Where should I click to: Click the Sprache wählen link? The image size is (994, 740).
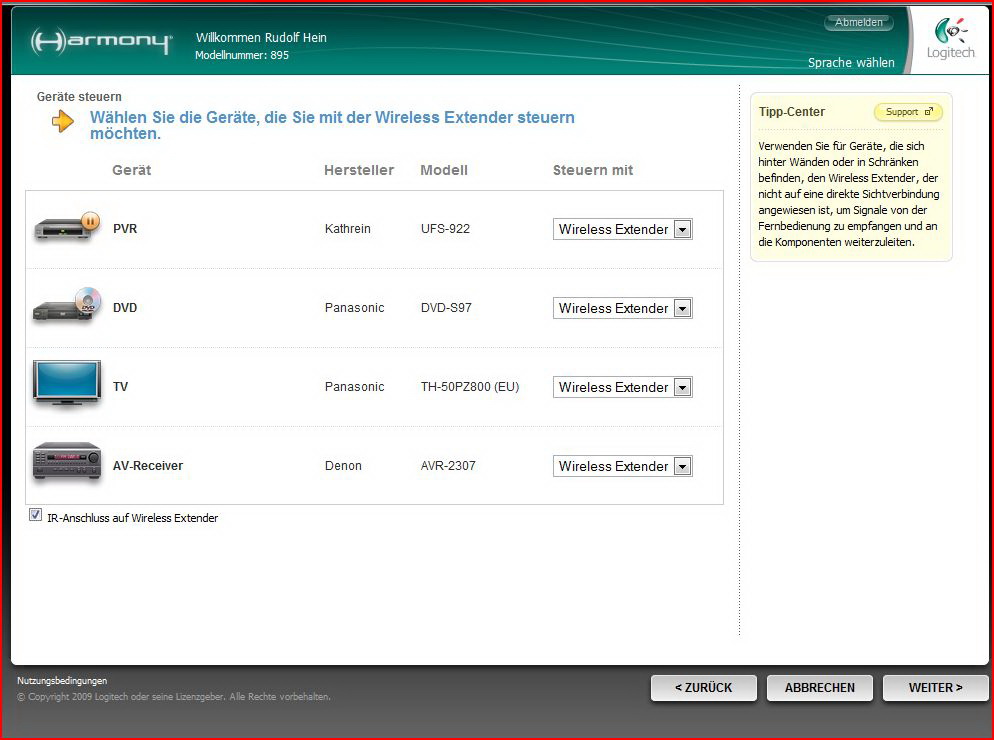(851, 63)
